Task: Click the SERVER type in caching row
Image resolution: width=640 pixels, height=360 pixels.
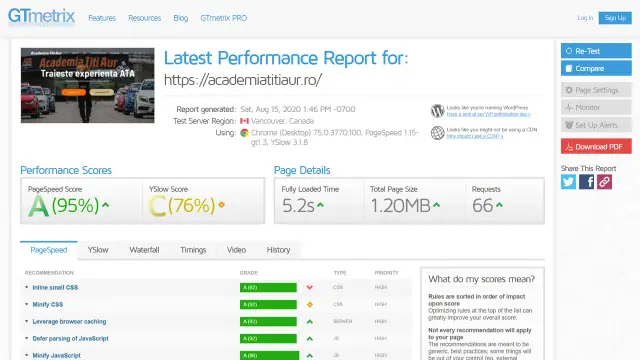Action: (x=342, y=322)
